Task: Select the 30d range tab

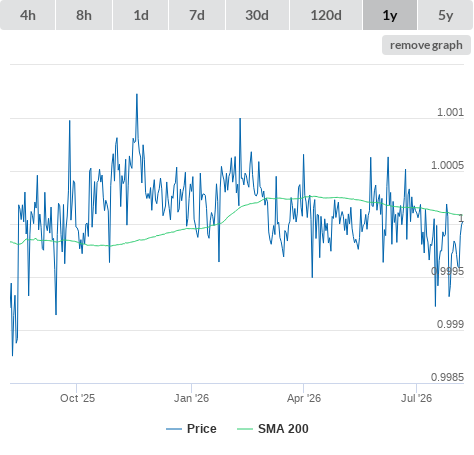Action: pos(257,15)
